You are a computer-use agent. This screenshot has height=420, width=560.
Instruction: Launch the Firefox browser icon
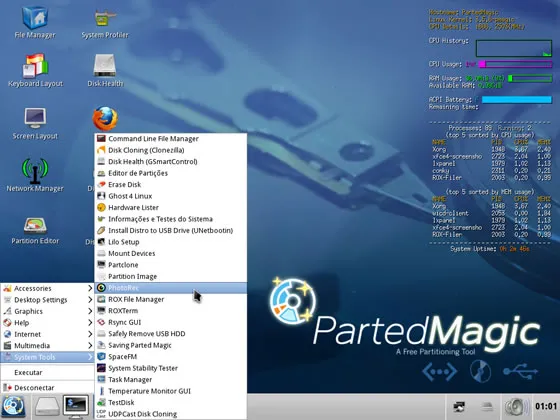[x=105, y=118]
